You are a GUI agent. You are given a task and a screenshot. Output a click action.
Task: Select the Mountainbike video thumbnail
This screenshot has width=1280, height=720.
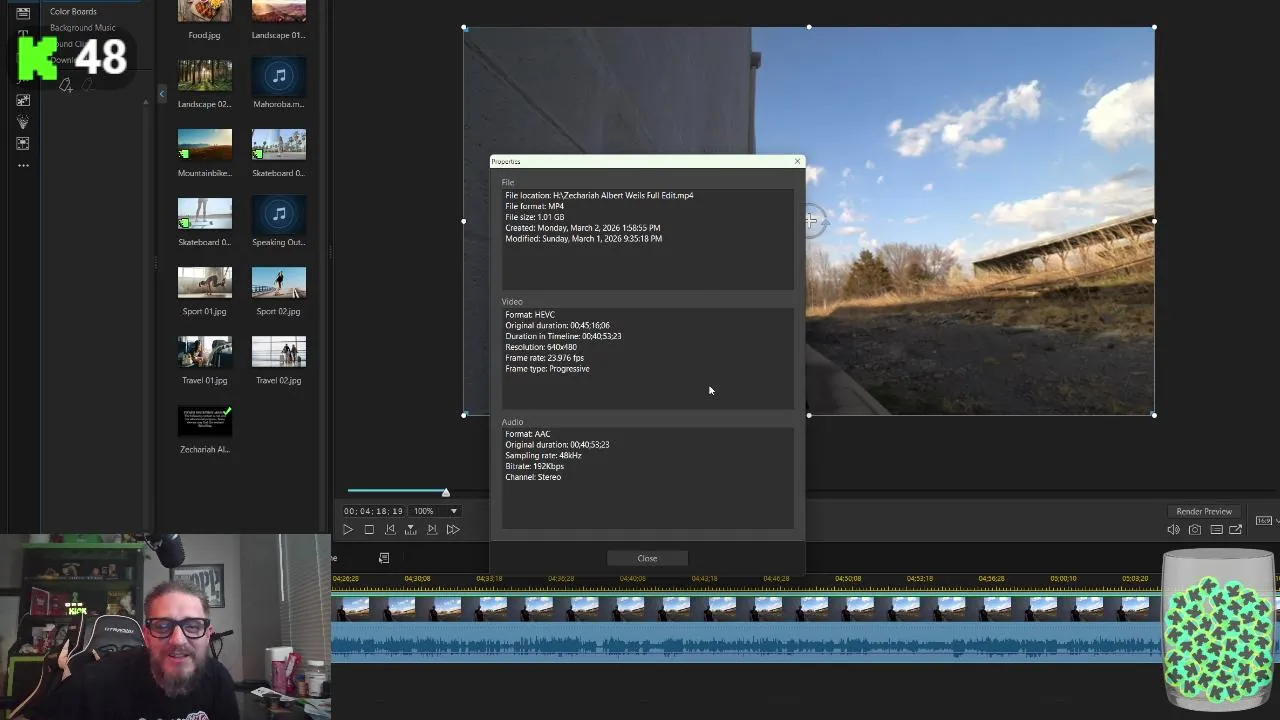click(x=204, y=145)
